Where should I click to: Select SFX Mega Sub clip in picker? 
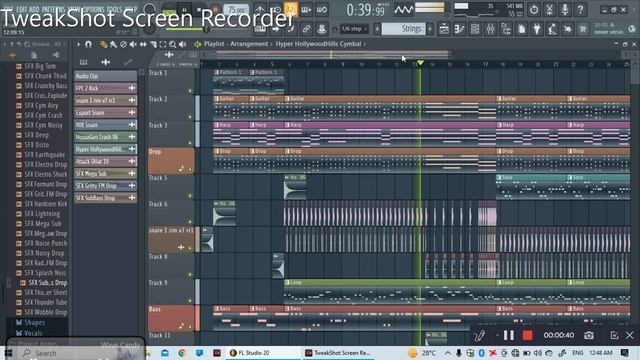(105, 173)
